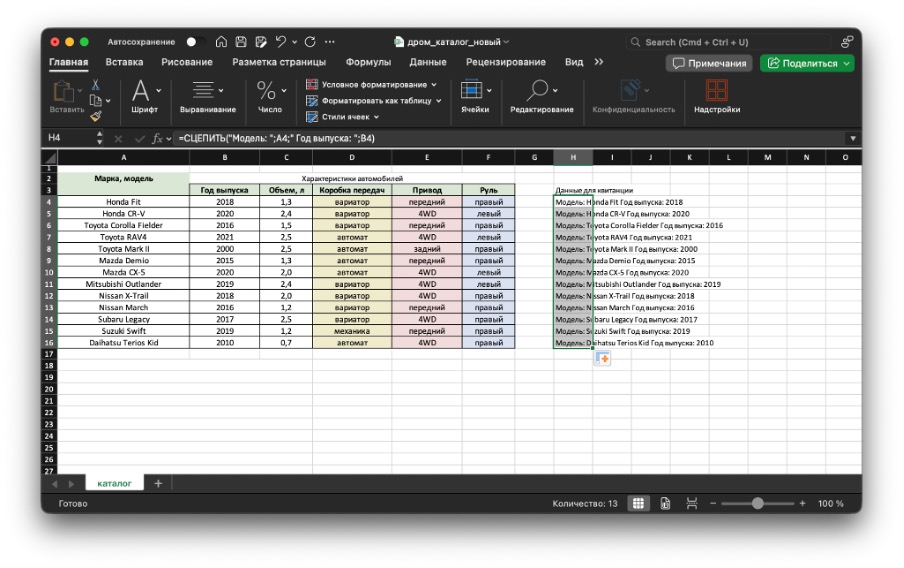
Task: Show more ribbon tabs chevron
Action: 598,62
